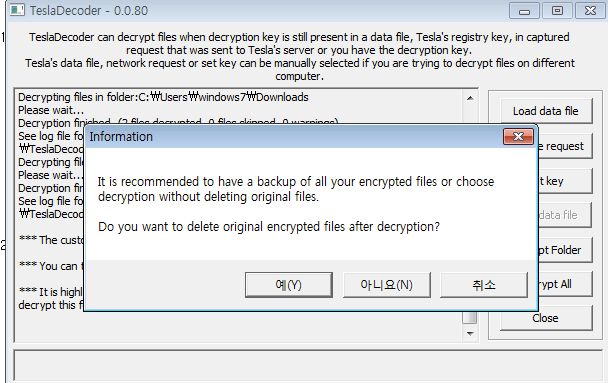Click the Decrypt Folder button edge
This screenshot has width=608, height=383.
[x=565, y=250]
